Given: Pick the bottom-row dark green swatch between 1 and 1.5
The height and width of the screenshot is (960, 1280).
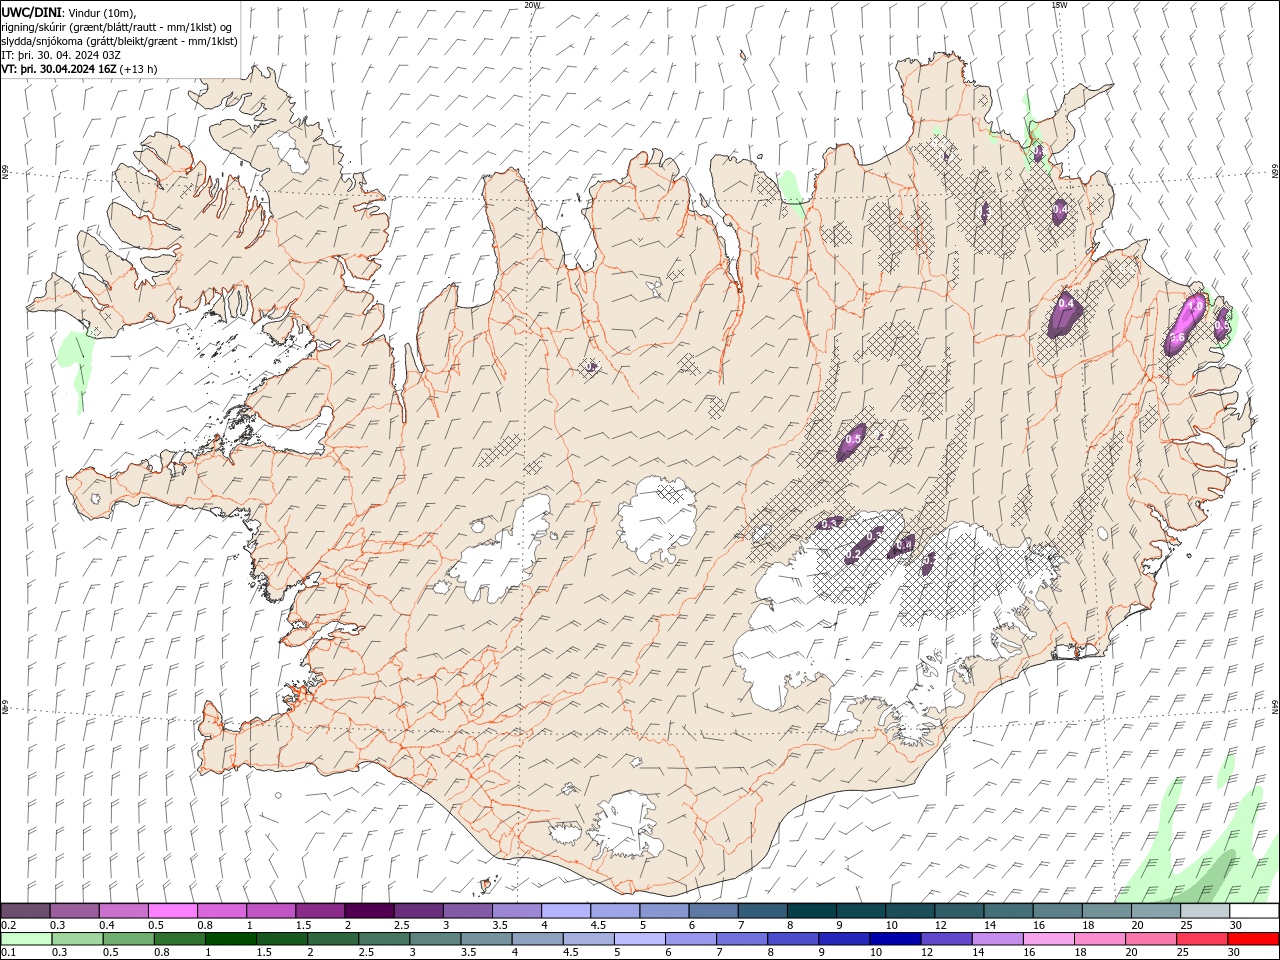Looking at the screenshot, I should pyautogui.click(x=231, y=939).
